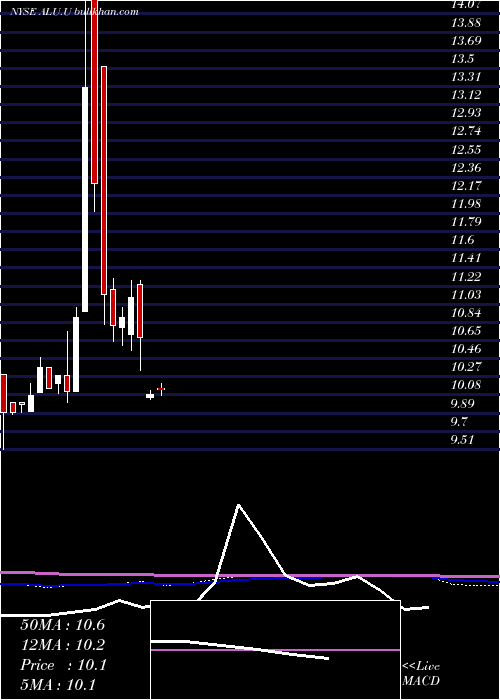Select the 13.5 price axis label
500x700 pixels.
click(x=462, y=59)
